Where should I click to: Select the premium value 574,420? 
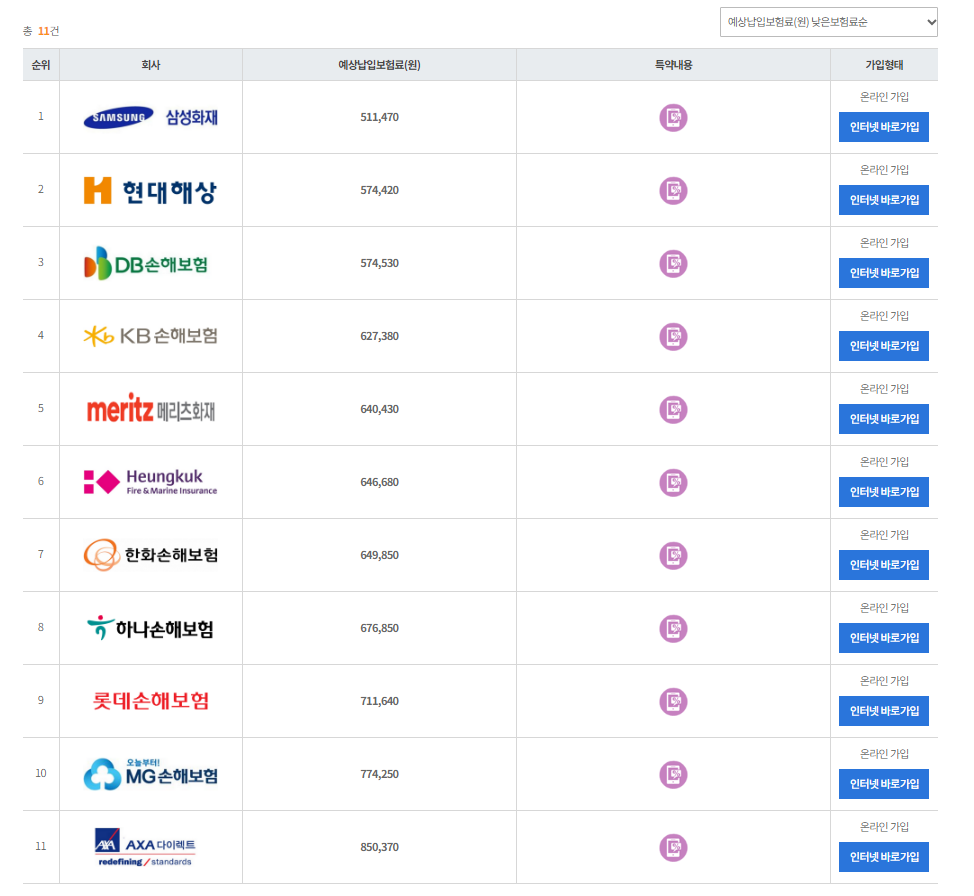click(379, 190)
